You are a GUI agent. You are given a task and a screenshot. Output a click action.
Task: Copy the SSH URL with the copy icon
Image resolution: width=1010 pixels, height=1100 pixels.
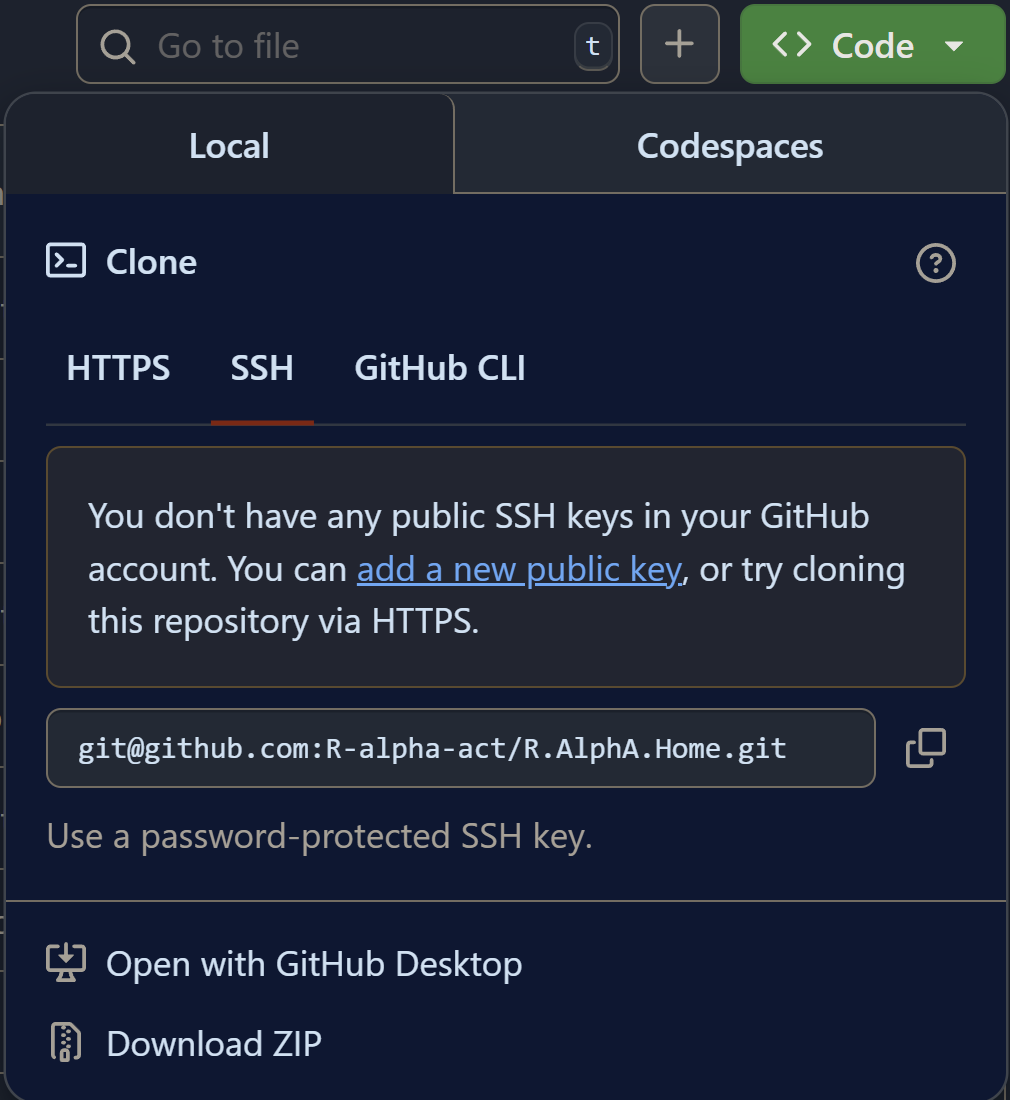(926, 748)
